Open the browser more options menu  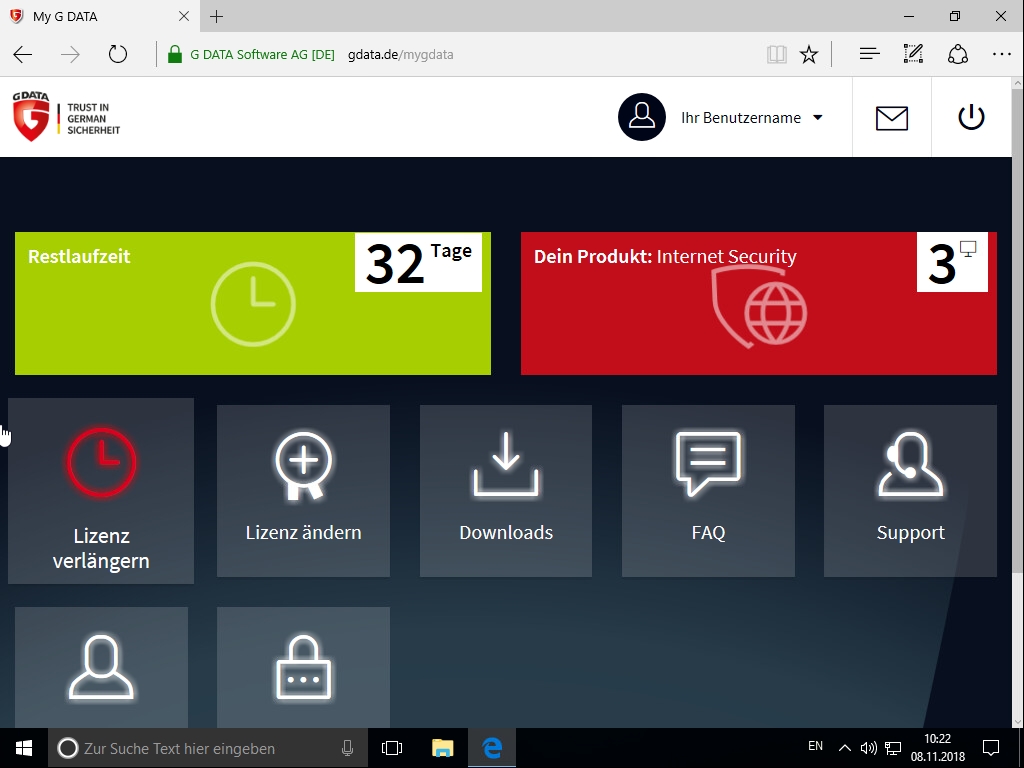pyautogui.click(x=1001, y=54)
